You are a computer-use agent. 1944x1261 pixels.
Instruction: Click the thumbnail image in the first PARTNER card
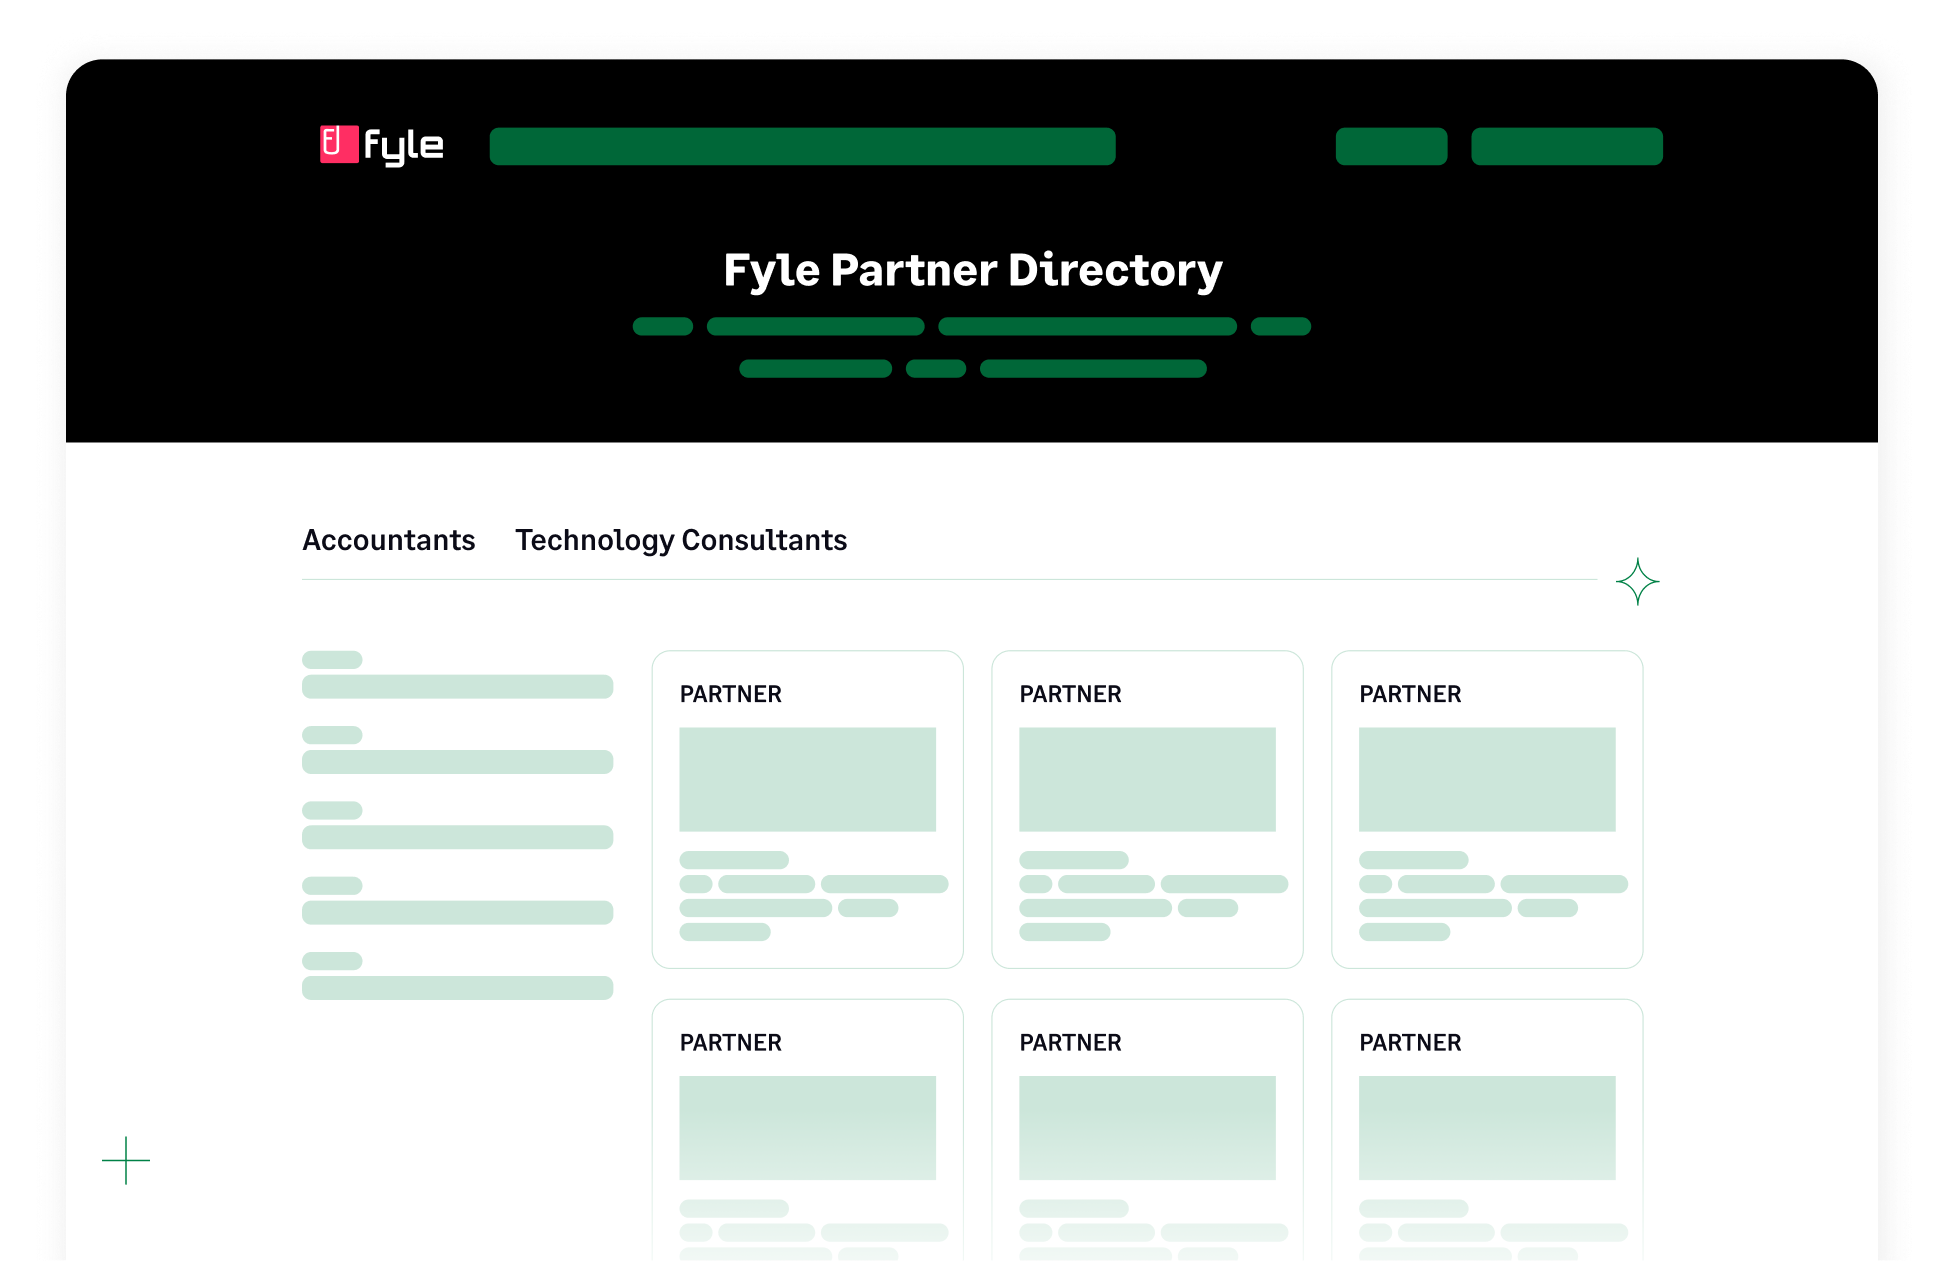[807, 779]
